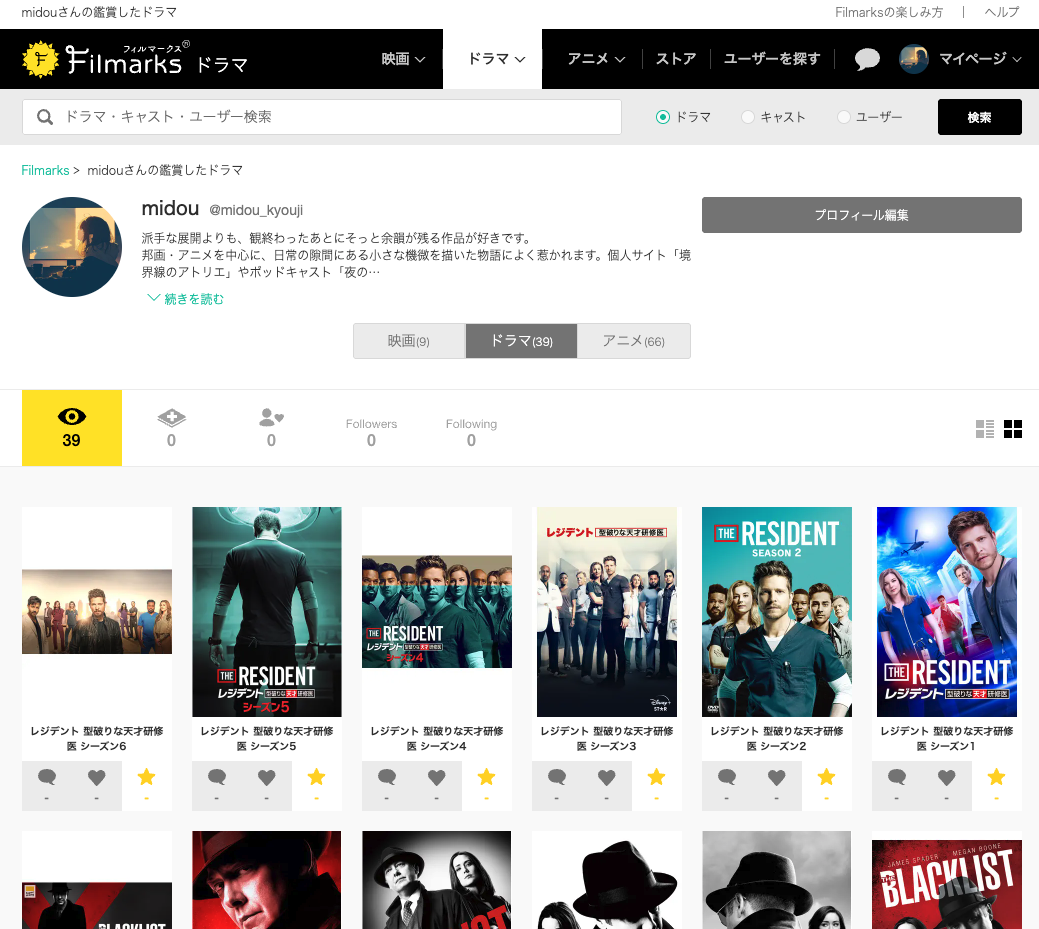The height and width of the screenshot is (929, 1039).
Task: Open the レジデント シーズン4 poster image
Action: [x=437, y=612]
